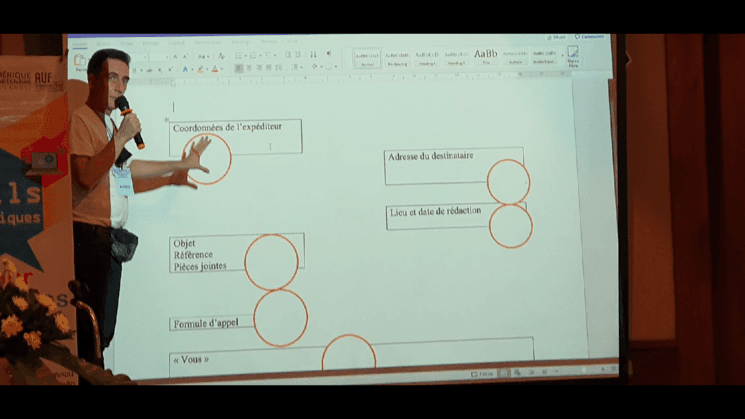Open the Styles Pane
The width and height of the screenshot is (745, 419).
pos(573,56)
